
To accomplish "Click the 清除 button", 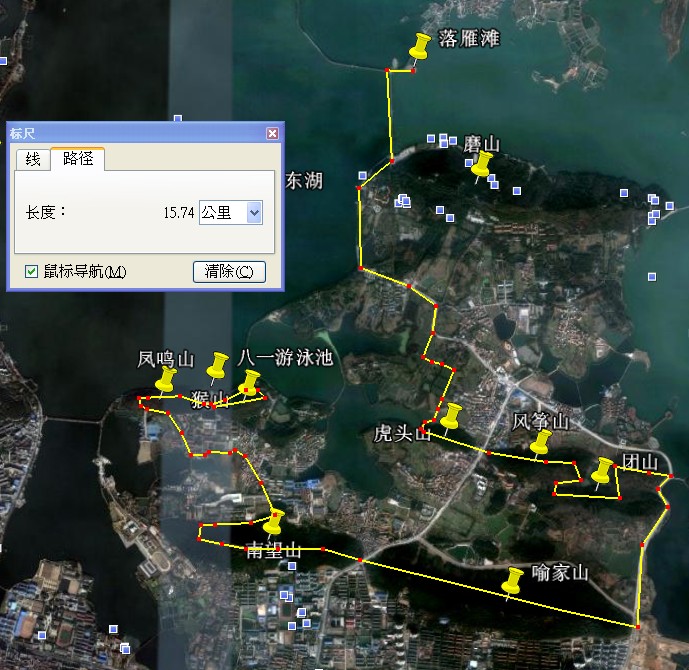I will [x=229, y=272].
